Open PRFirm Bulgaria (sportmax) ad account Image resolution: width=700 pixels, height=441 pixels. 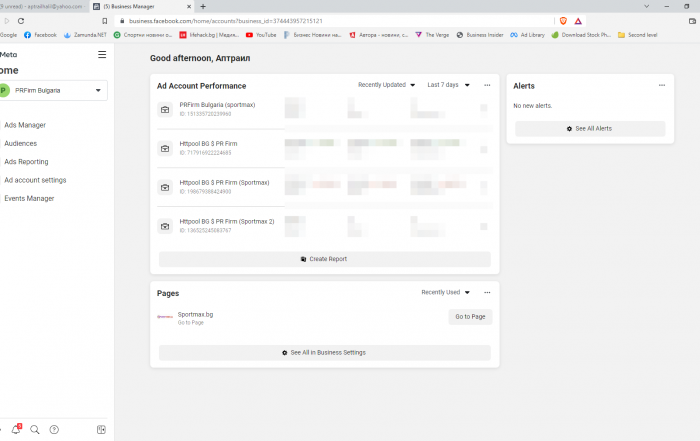pos(217,105)
